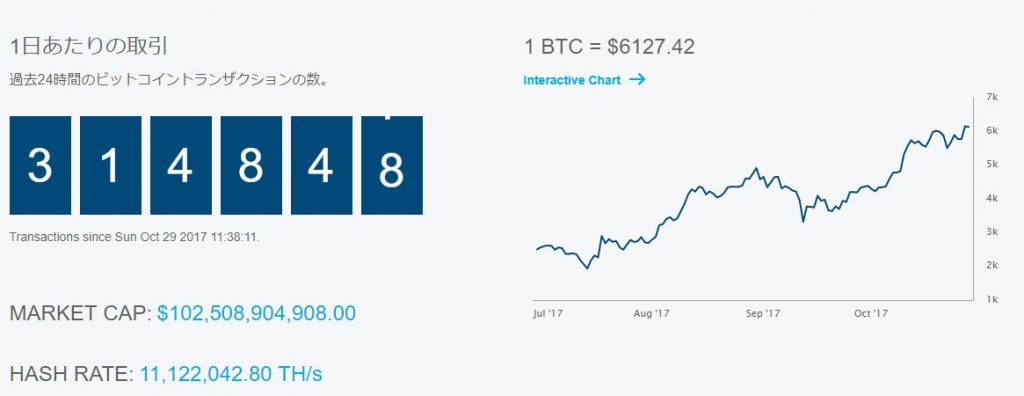1024x396 pixels.
Task: Click the first counter tile showing 3
Action: coord(40,165)
